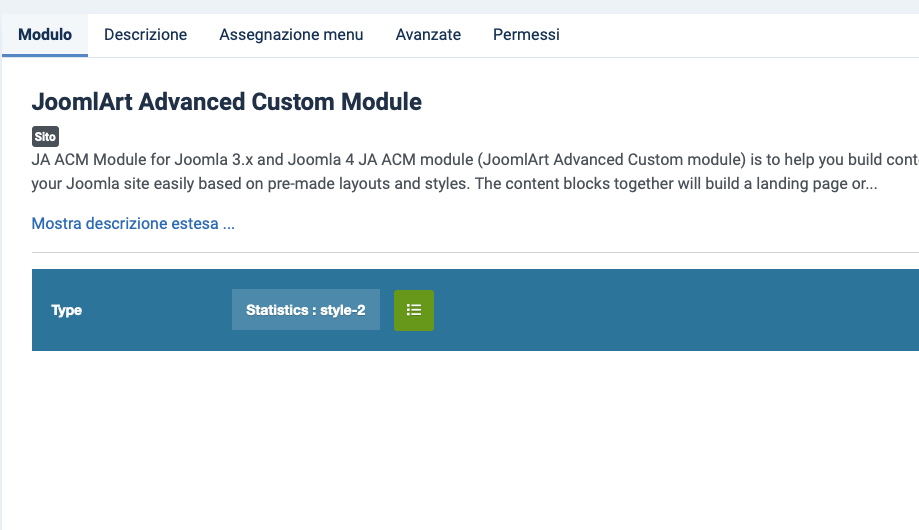Viewport: 919px width, 530px height.
Task: Open the type list green icon button
Action: pos(414,310)
